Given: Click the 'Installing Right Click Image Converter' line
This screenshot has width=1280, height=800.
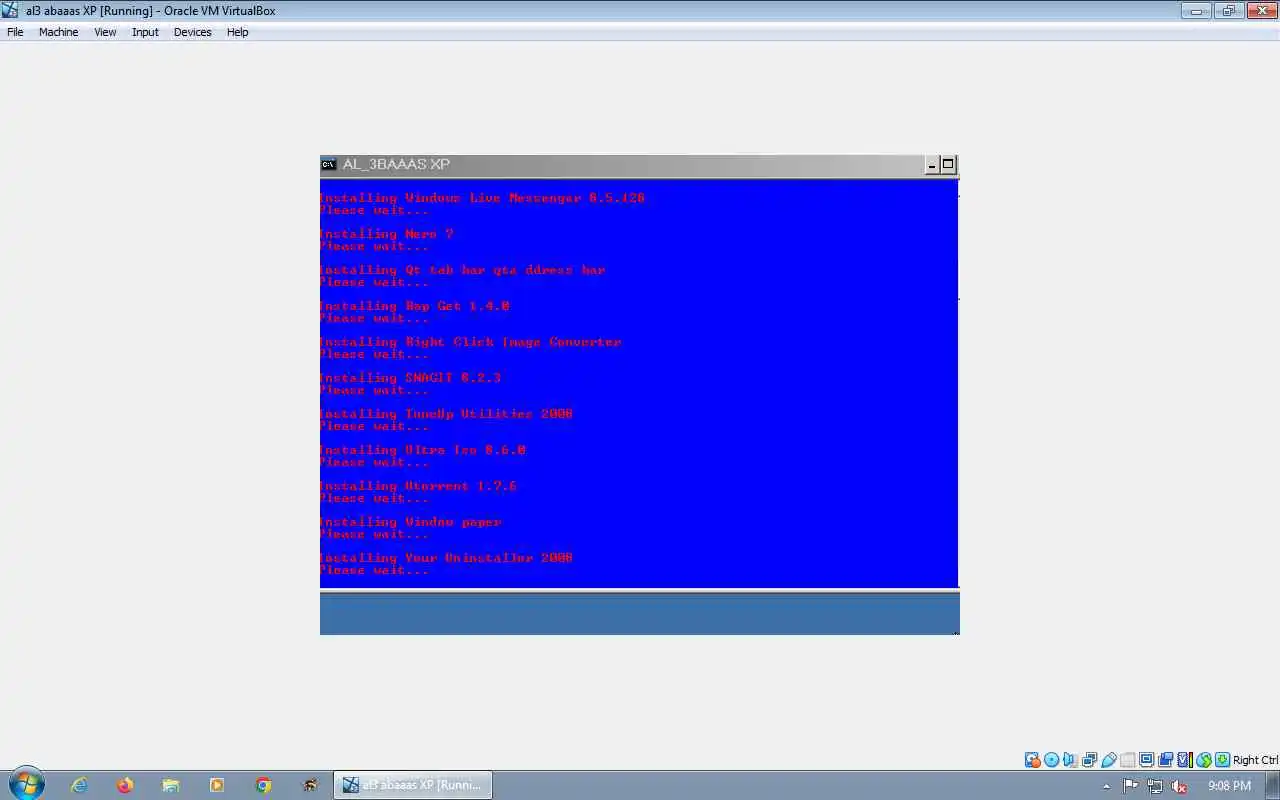Looking at the screenshot, I should coord(470,342).
